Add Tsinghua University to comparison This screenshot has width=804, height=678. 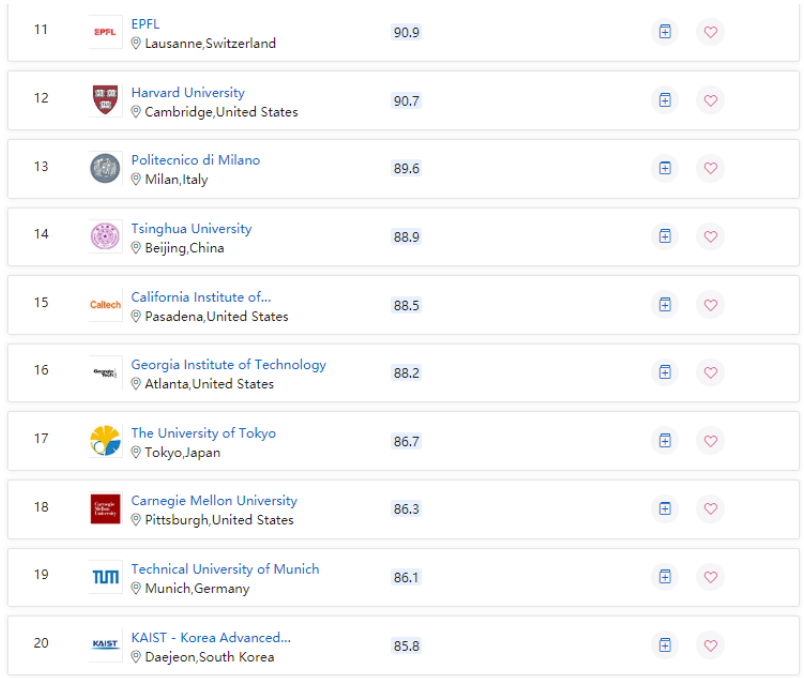[664, 236]
